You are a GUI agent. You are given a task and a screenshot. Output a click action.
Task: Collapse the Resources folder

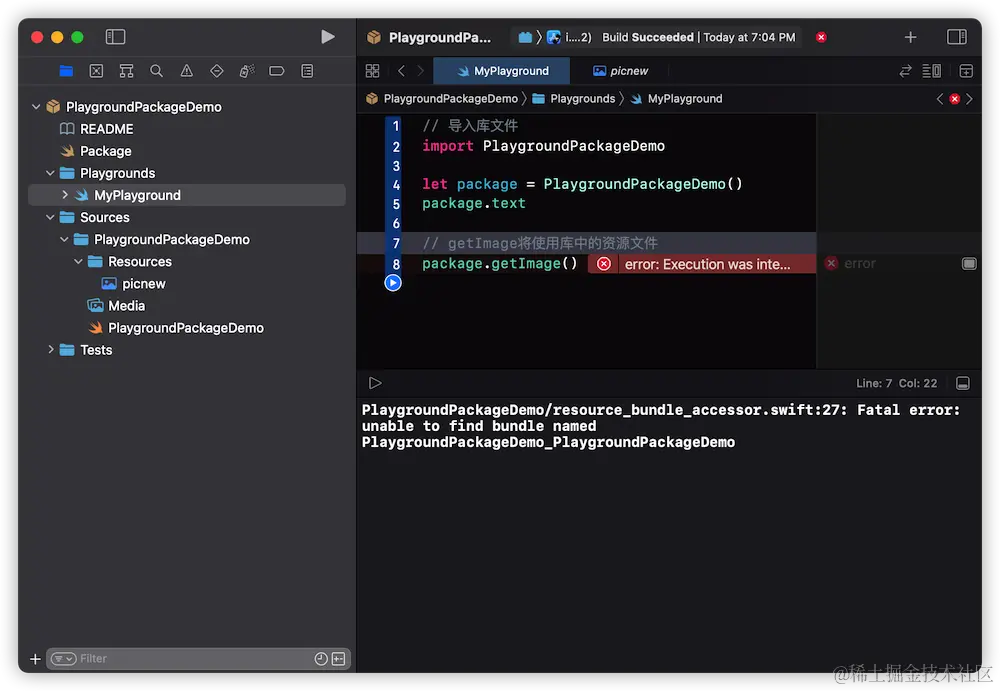pyautogui.click(x=78, y=261)
